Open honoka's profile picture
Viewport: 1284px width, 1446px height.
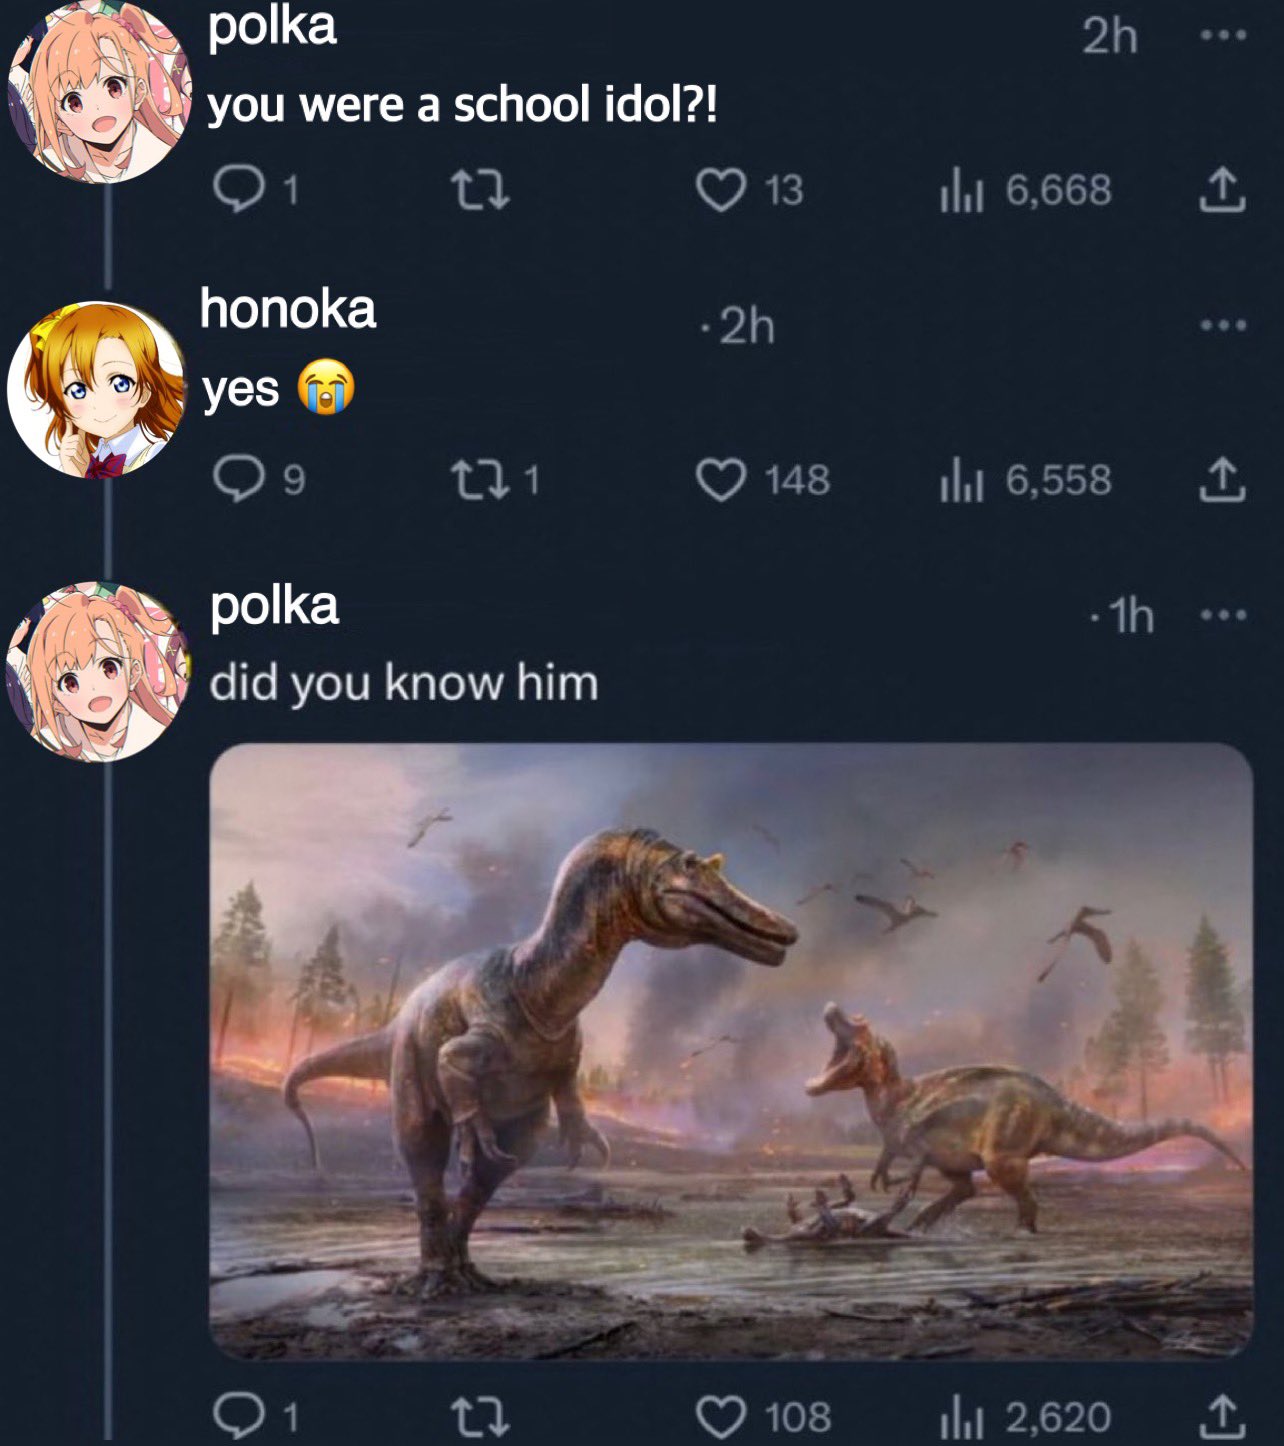click(97, 390)
